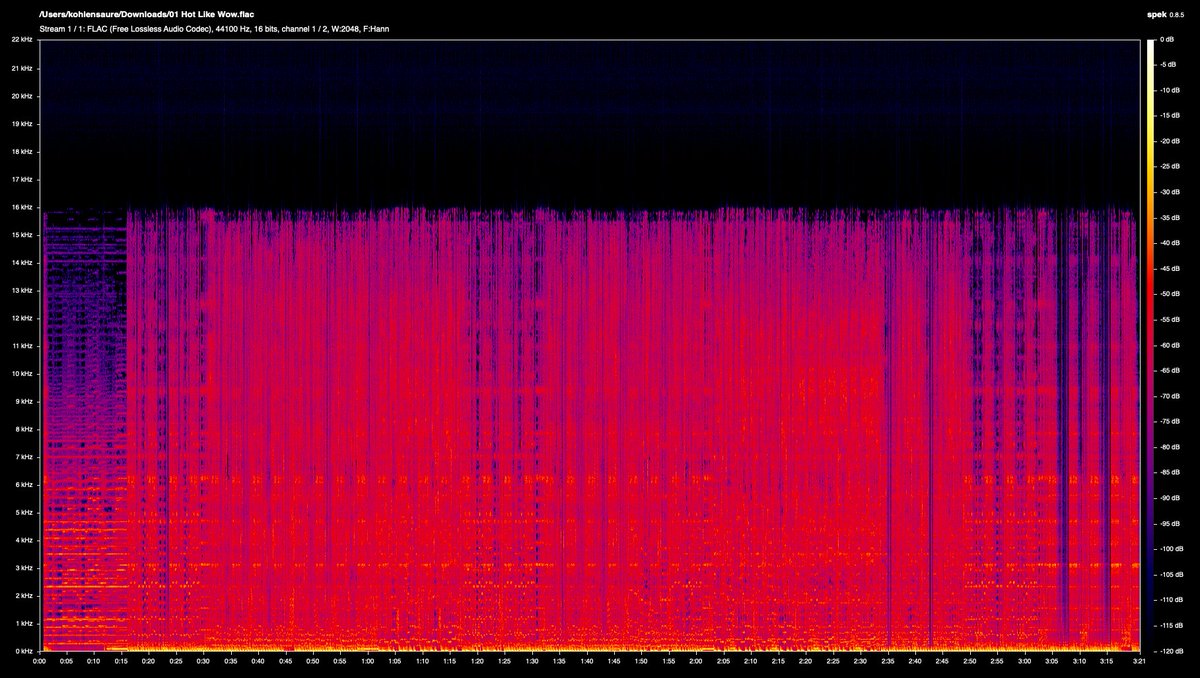
Task: Click the '-40 dB' legend label
Action: pyautogui.click(x=1170, y=243)
